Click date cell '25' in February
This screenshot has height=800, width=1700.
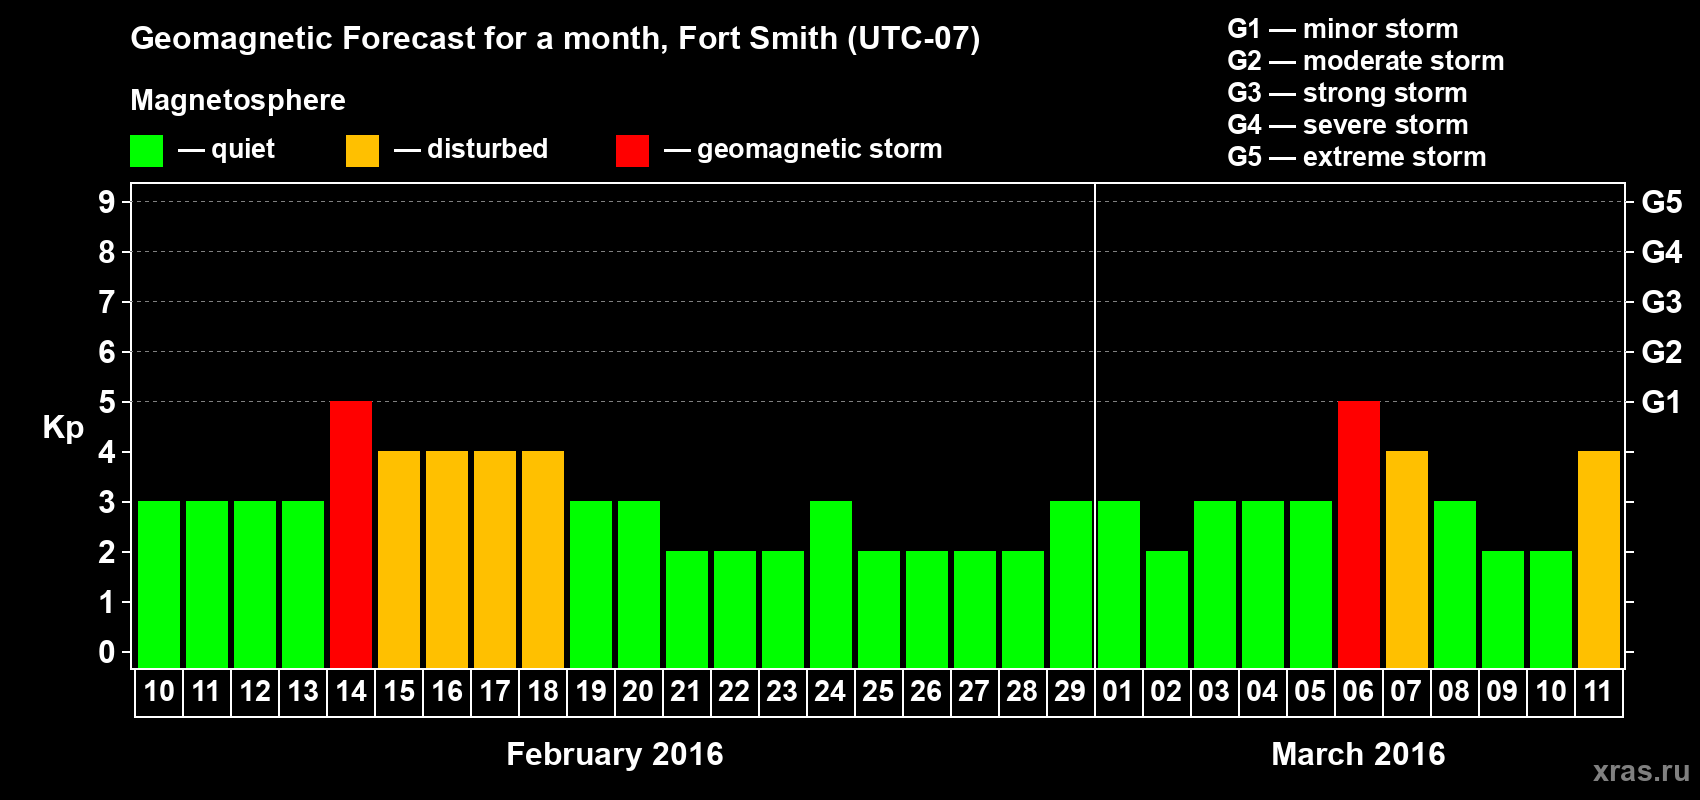879,692
